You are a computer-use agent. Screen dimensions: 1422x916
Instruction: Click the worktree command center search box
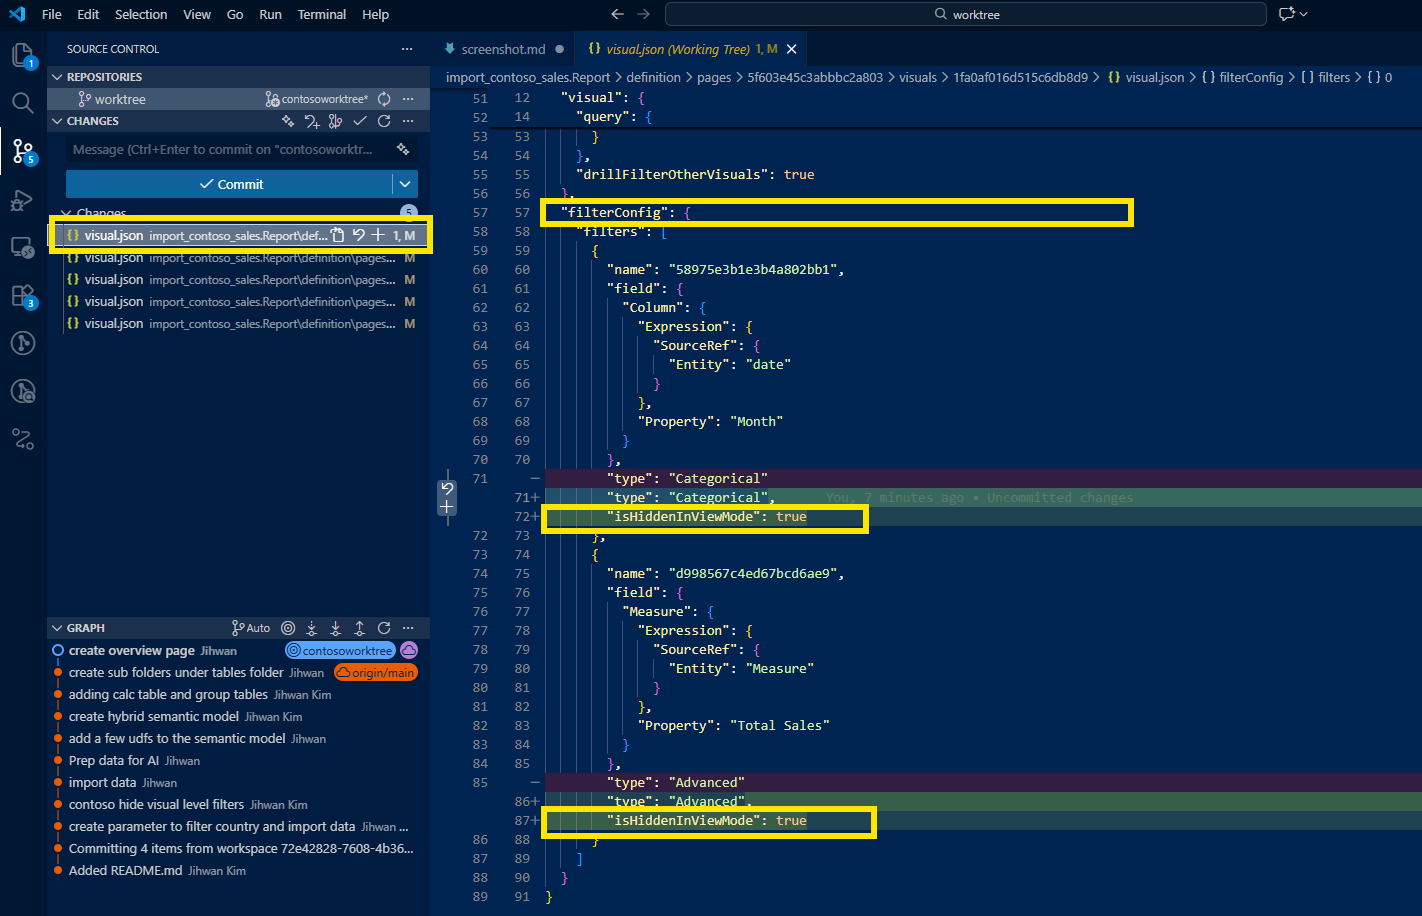click(x=966, y=14)
